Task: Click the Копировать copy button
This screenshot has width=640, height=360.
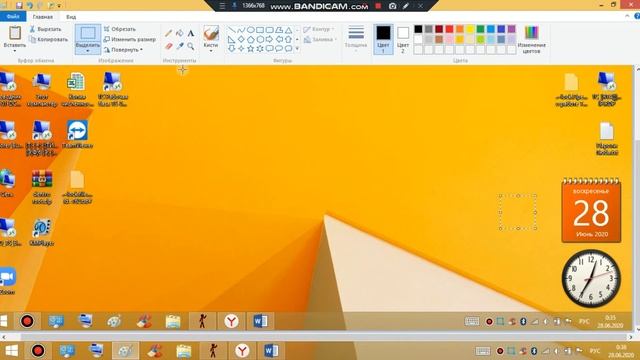Action: [49, 40]
